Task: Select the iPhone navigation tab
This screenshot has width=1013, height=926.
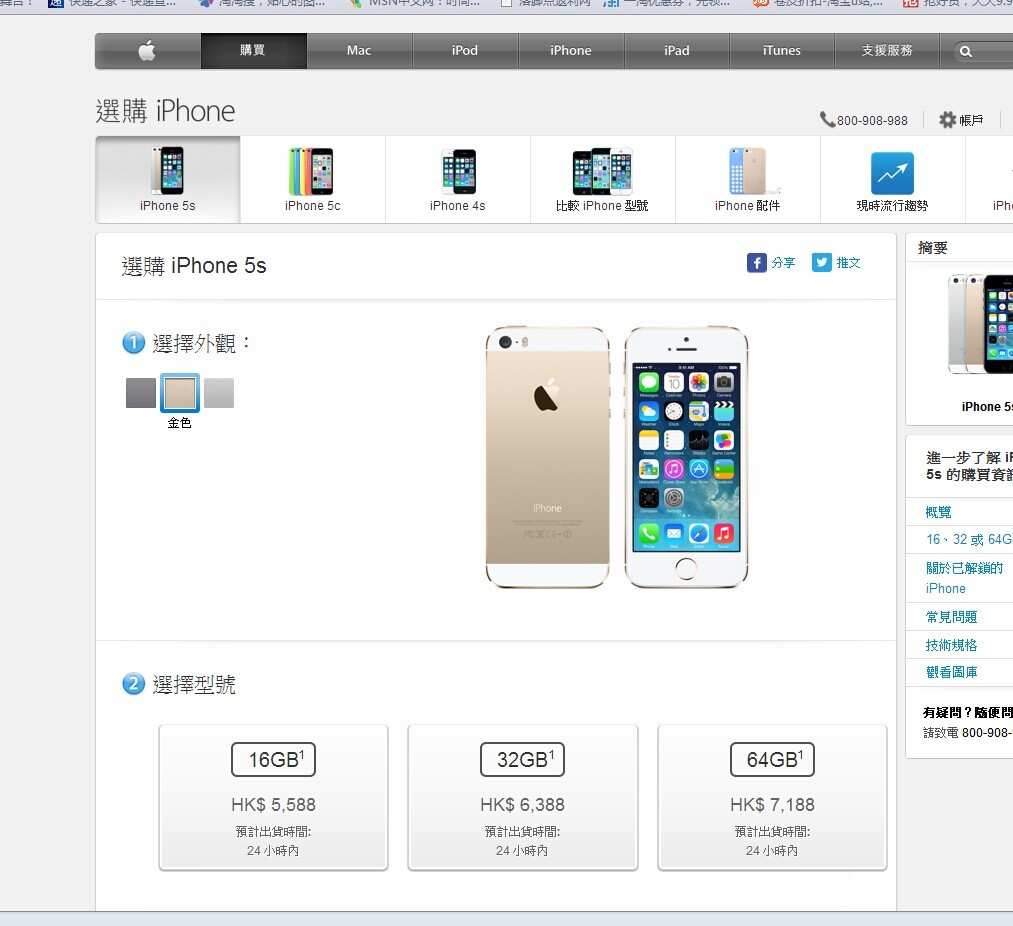Action: tap(571, 50)
